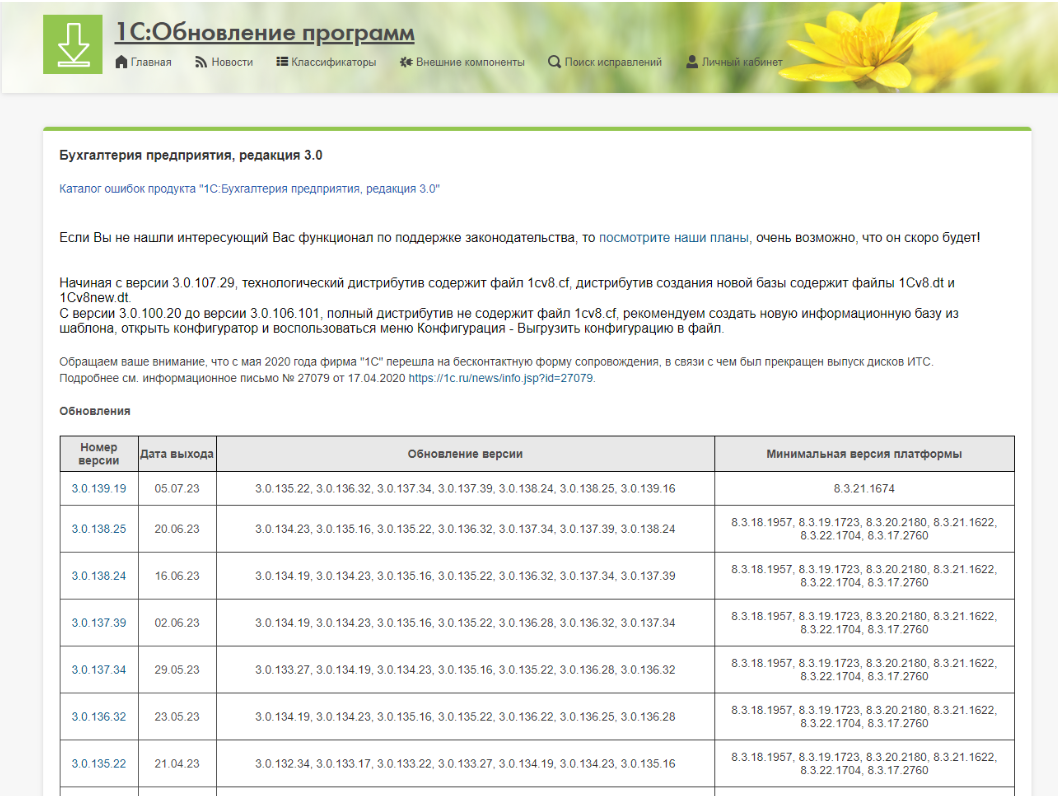
Task: Click the platform version 8.3.21.1674 cell
Action: tap(864, 488)
